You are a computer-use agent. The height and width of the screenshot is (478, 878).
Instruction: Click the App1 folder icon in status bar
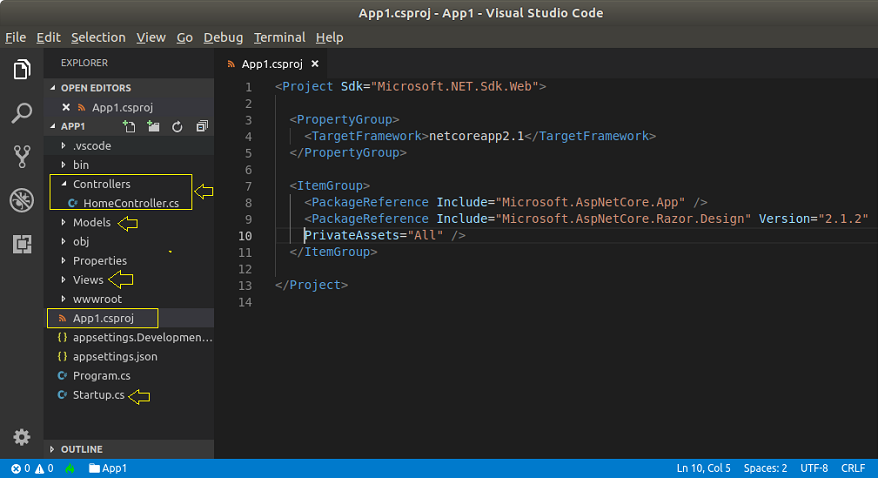[94, 468]
